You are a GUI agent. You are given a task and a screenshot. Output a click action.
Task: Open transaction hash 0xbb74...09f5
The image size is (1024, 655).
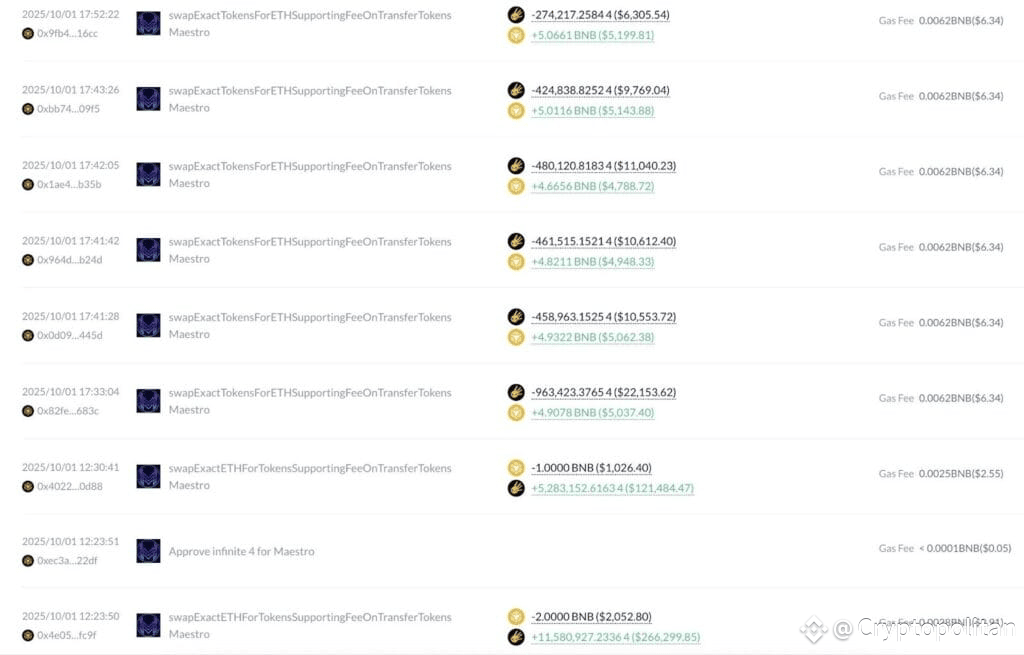point(69,109)
